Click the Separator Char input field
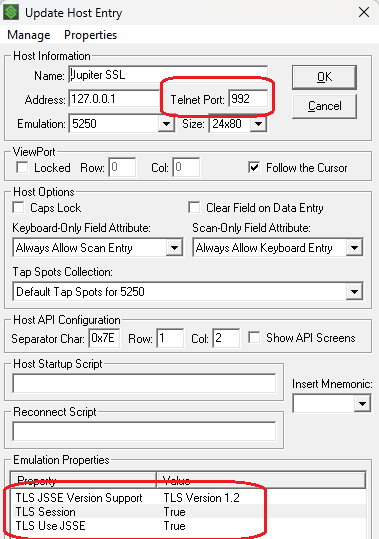379x539 pixels. (x=104, y=338)
